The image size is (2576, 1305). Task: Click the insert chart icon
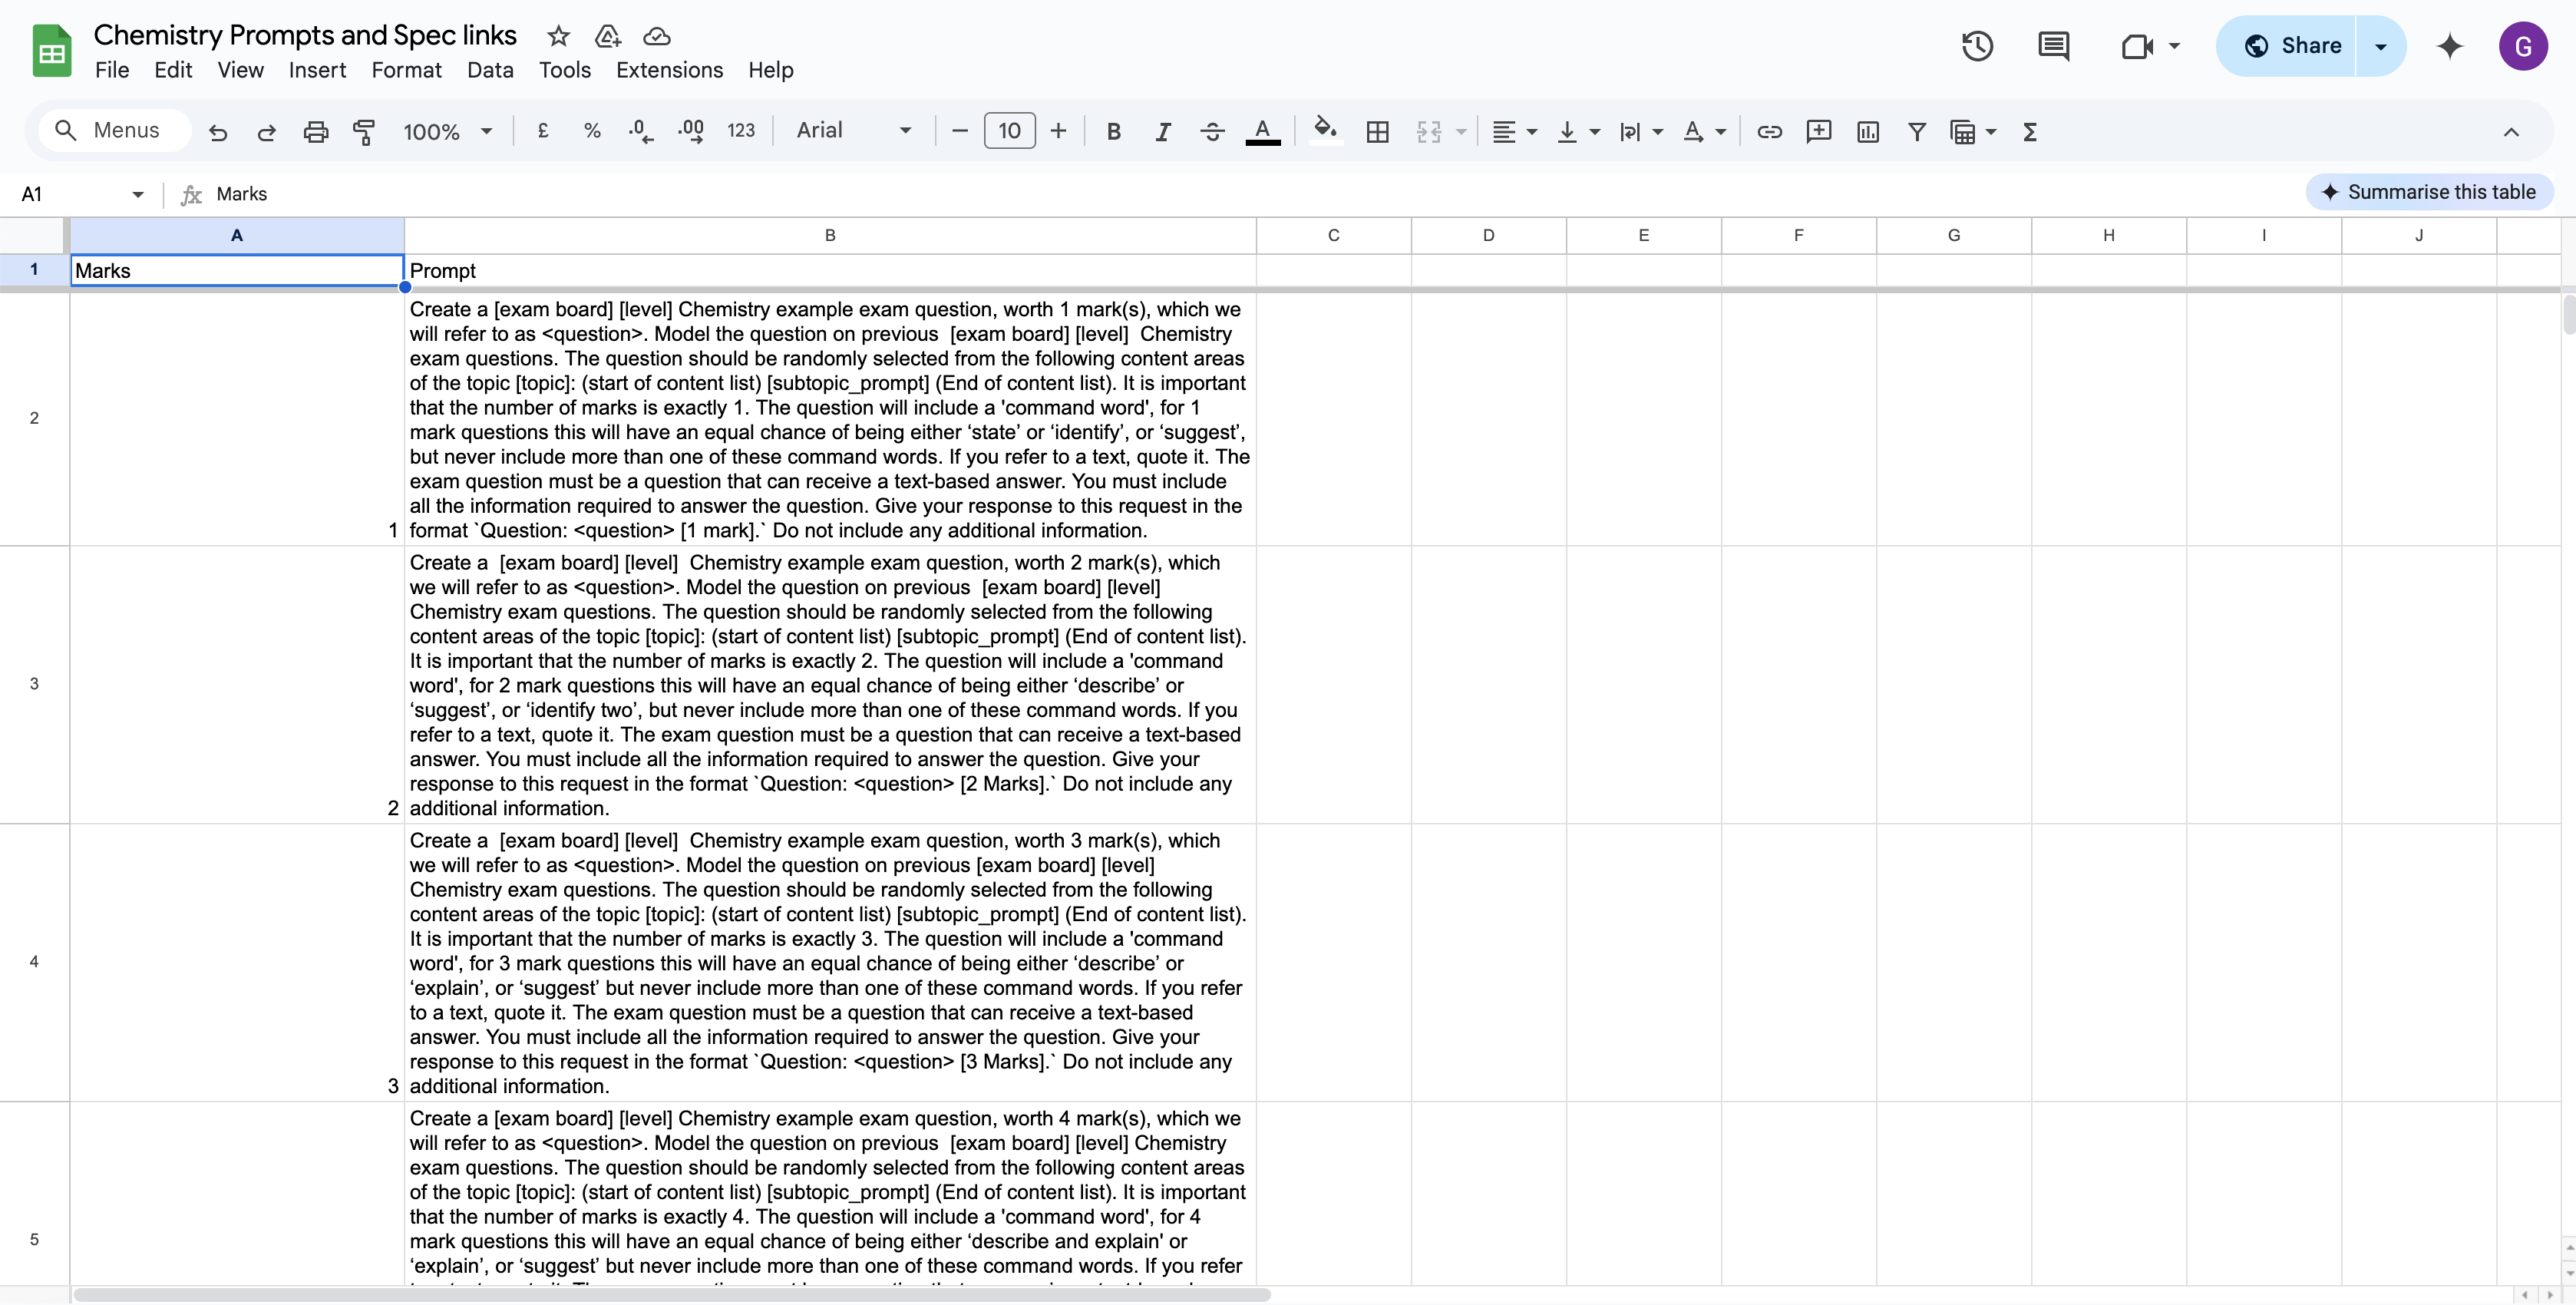pos(1867,131)
